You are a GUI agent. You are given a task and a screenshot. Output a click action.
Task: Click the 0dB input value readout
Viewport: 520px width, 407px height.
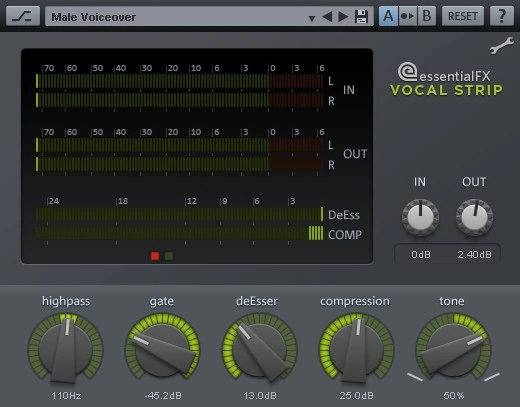point(421,255)
